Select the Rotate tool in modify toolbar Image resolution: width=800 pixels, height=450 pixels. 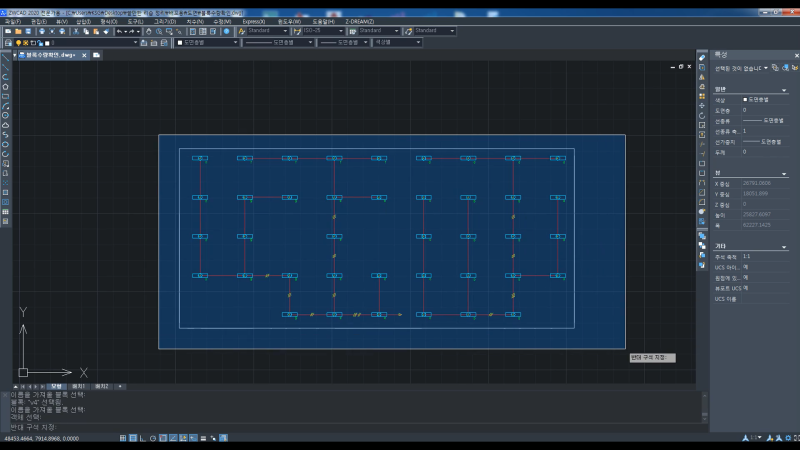(x=702, y=115)
